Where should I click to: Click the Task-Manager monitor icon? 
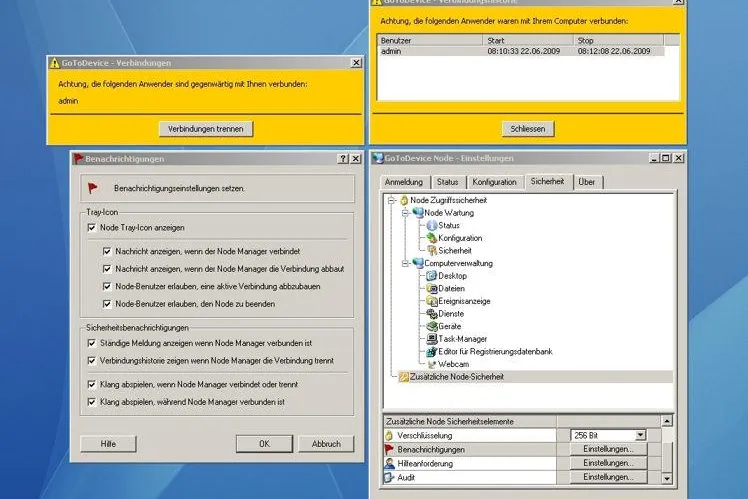click(432, 339)
